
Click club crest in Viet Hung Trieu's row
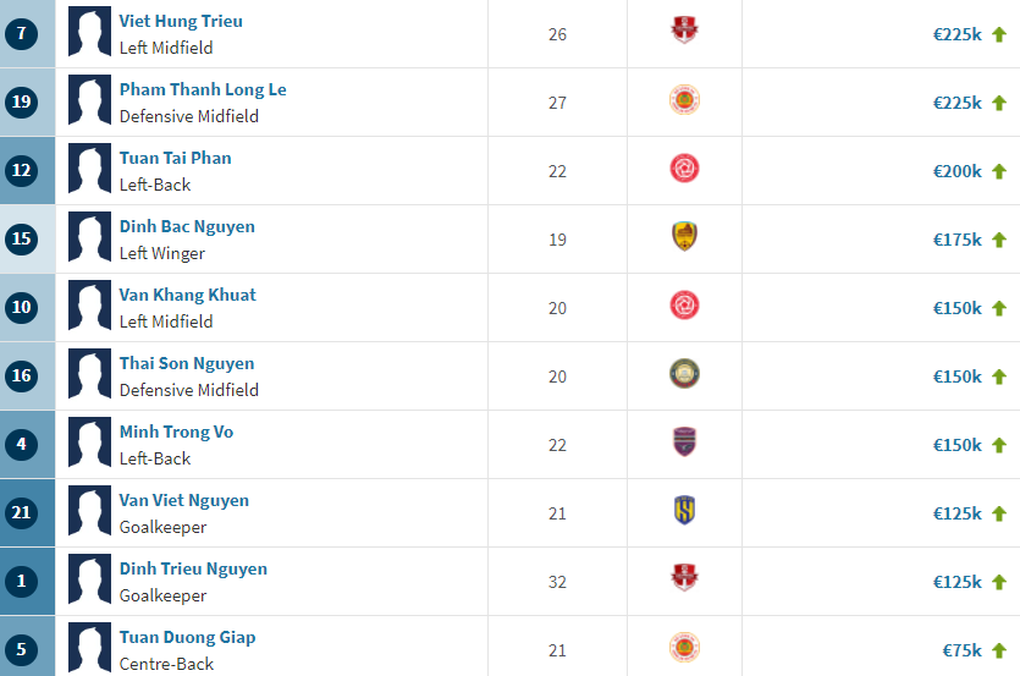coord(684,32)
